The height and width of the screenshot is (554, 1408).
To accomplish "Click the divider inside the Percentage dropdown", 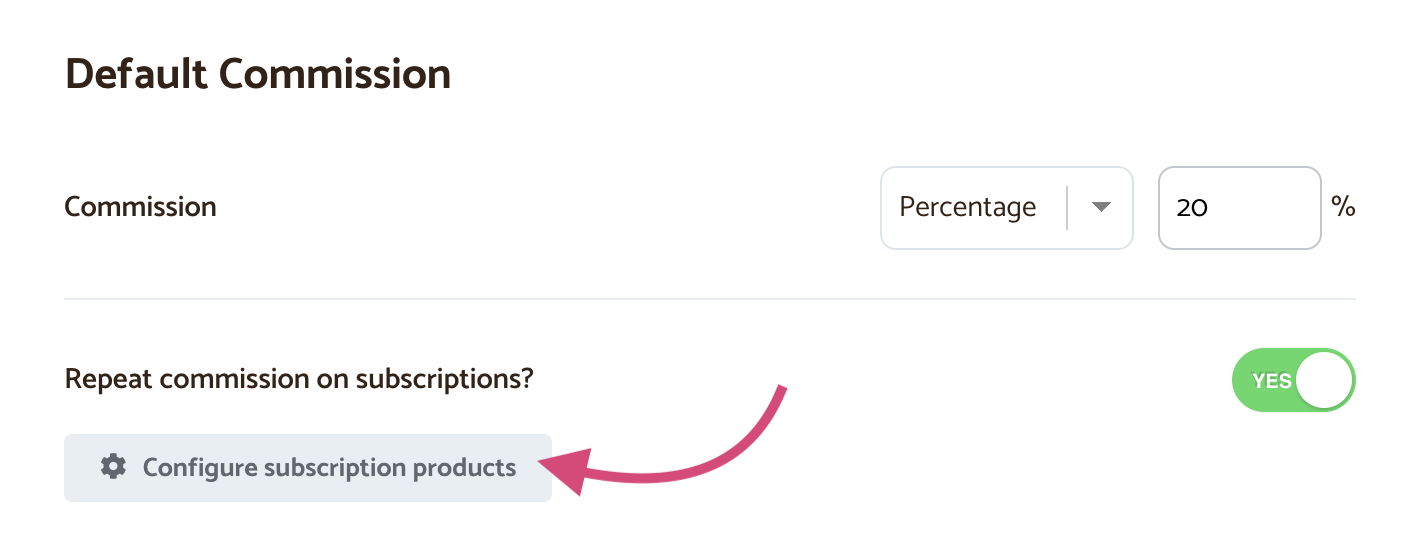I will [x=1068, y=207].
